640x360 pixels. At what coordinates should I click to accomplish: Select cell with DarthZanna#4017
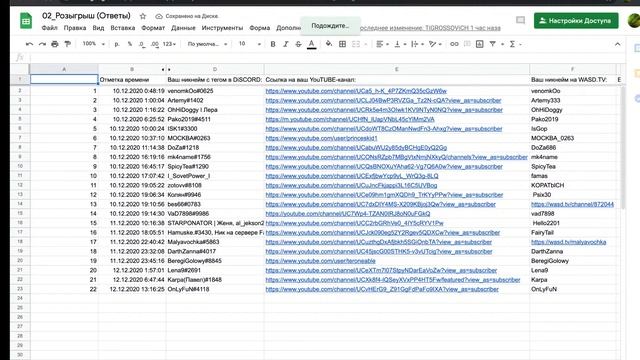pos(215,251)
